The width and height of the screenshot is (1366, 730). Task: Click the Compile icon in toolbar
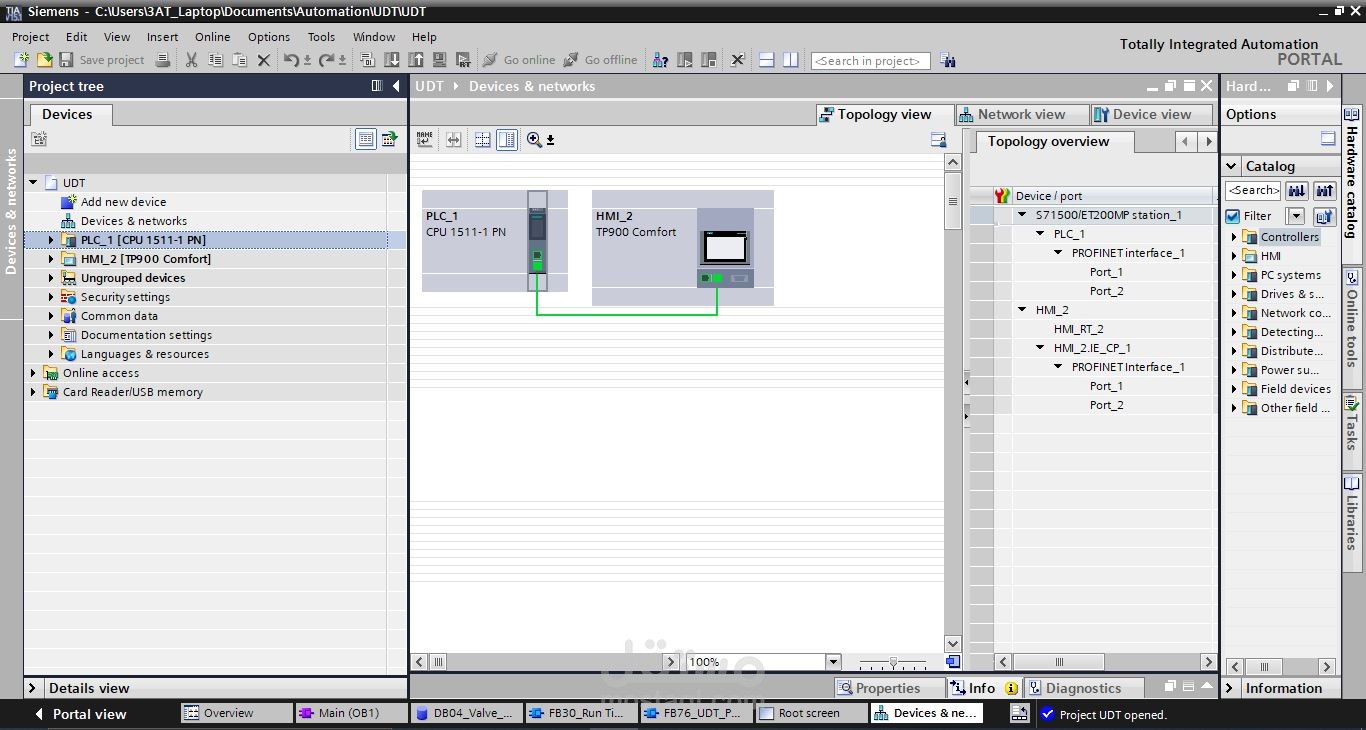click(367, 60)
